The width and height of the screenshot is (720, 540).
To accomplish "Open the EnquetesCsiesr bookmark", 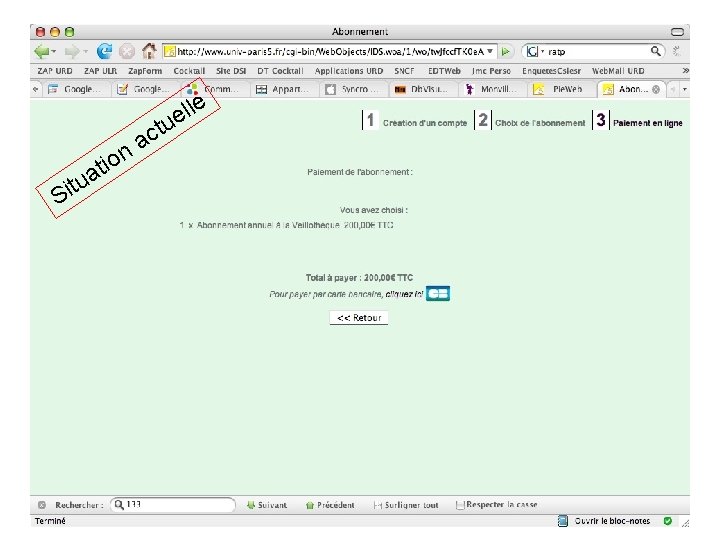I will [x=551, y=71].
